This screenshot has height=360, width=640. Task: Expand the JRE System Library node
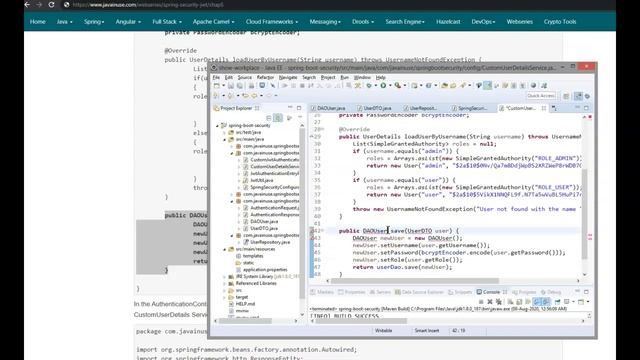[x=224, y=277]
